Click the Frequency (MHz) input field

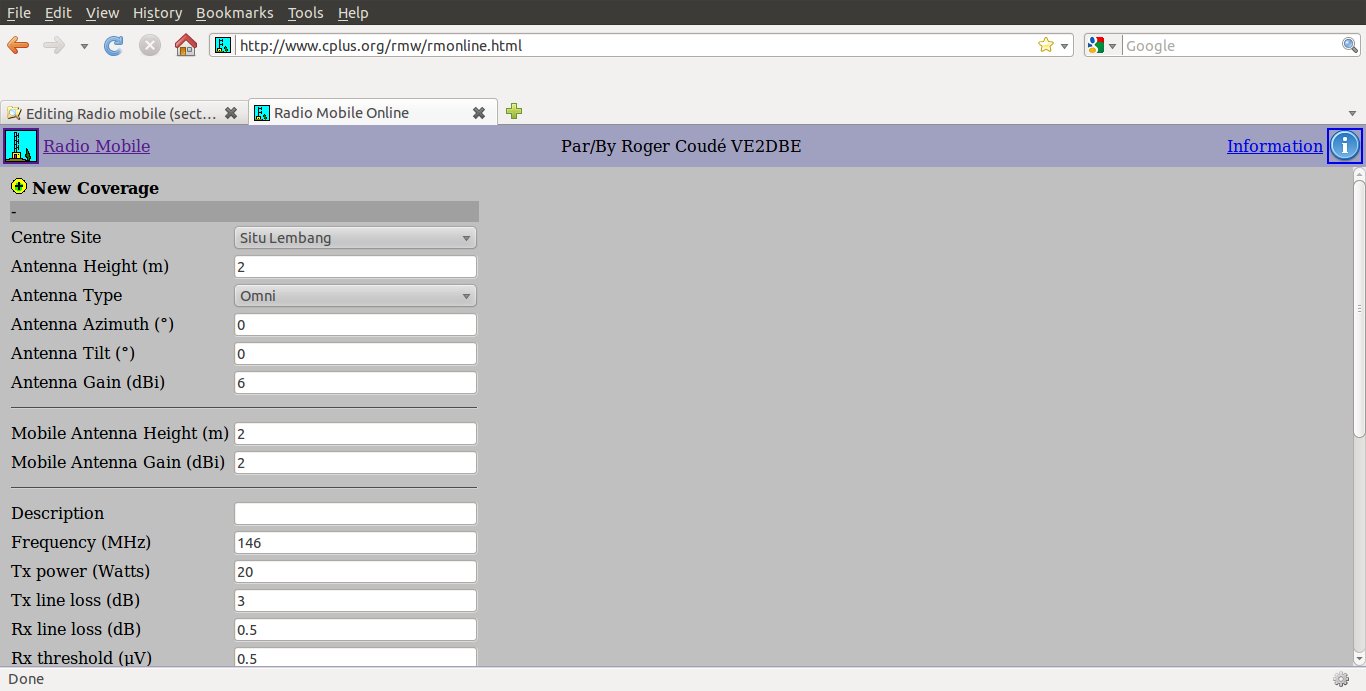(355, 542)
